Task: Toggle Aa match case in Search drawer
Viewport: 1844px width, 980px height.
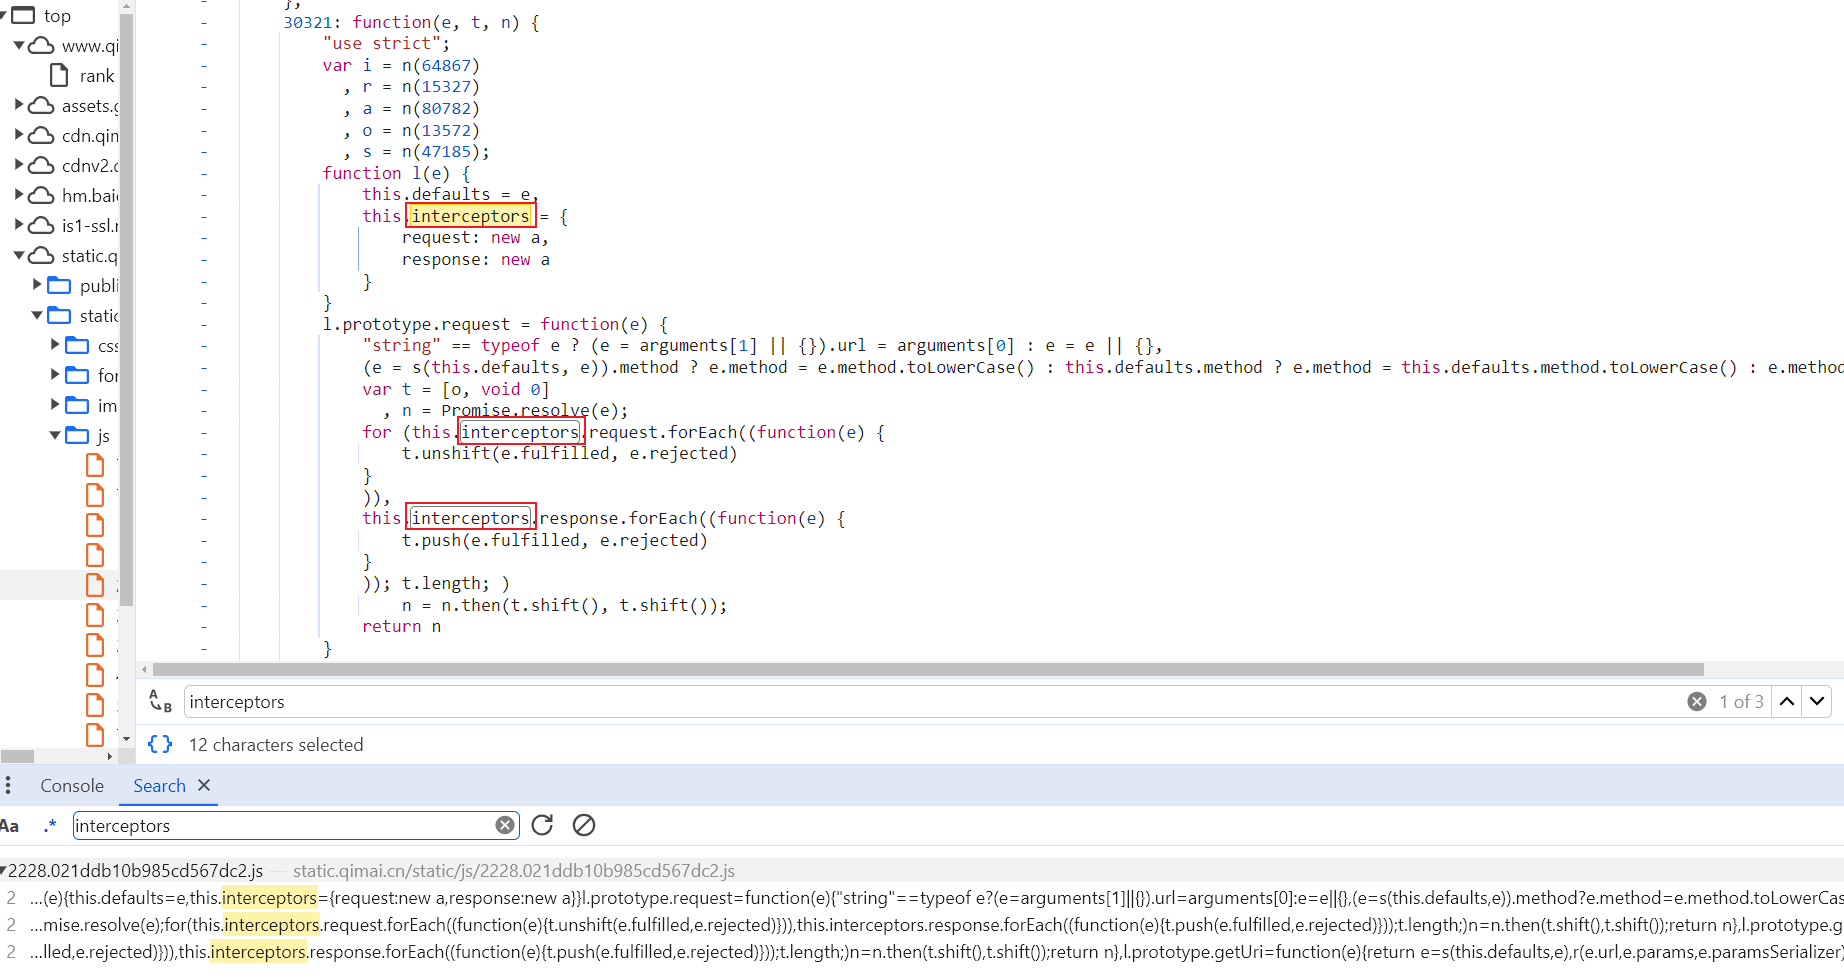Action: pyautogui.click(x=10, y=825)
